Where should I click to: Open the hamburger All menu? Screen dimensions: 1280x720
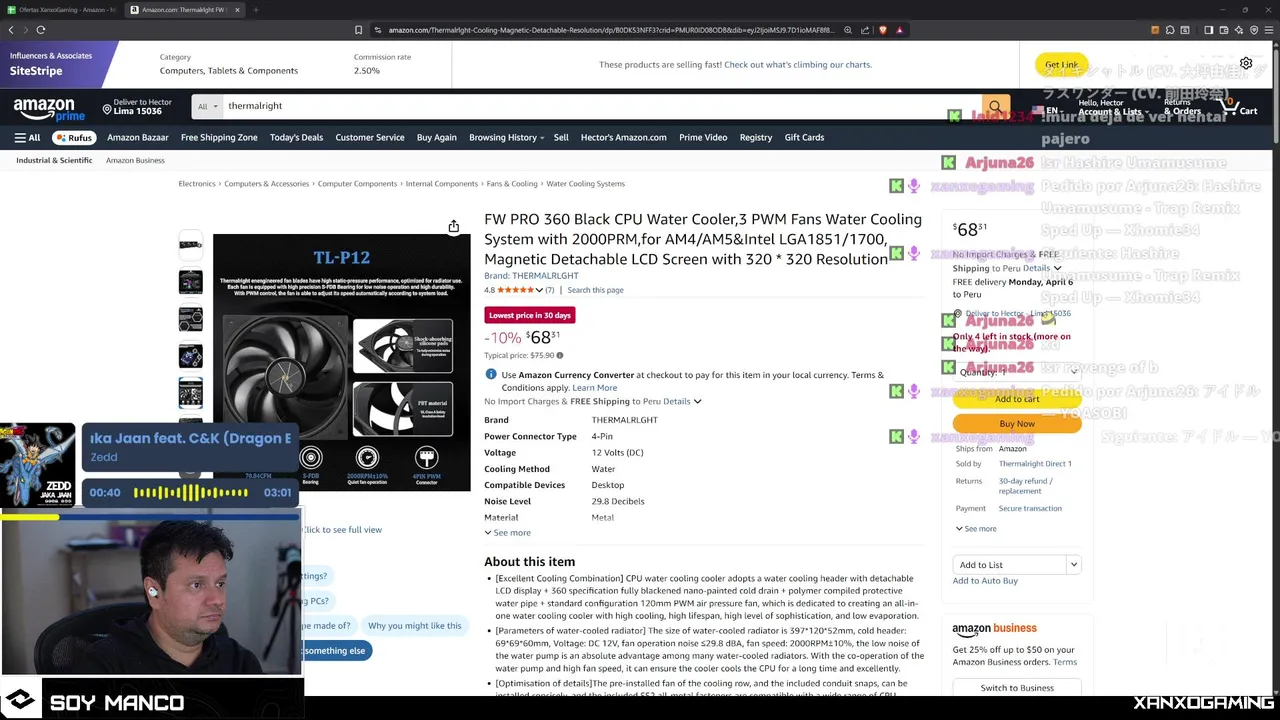(x=27, y=137)
